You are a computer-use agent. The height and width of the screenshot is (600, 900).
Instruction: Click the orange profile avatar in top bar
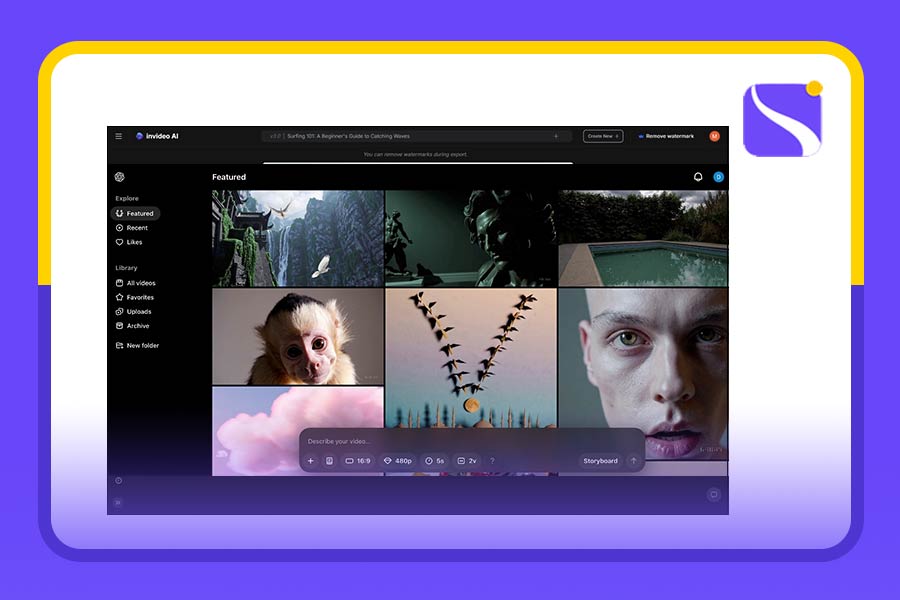coord(714,136)
